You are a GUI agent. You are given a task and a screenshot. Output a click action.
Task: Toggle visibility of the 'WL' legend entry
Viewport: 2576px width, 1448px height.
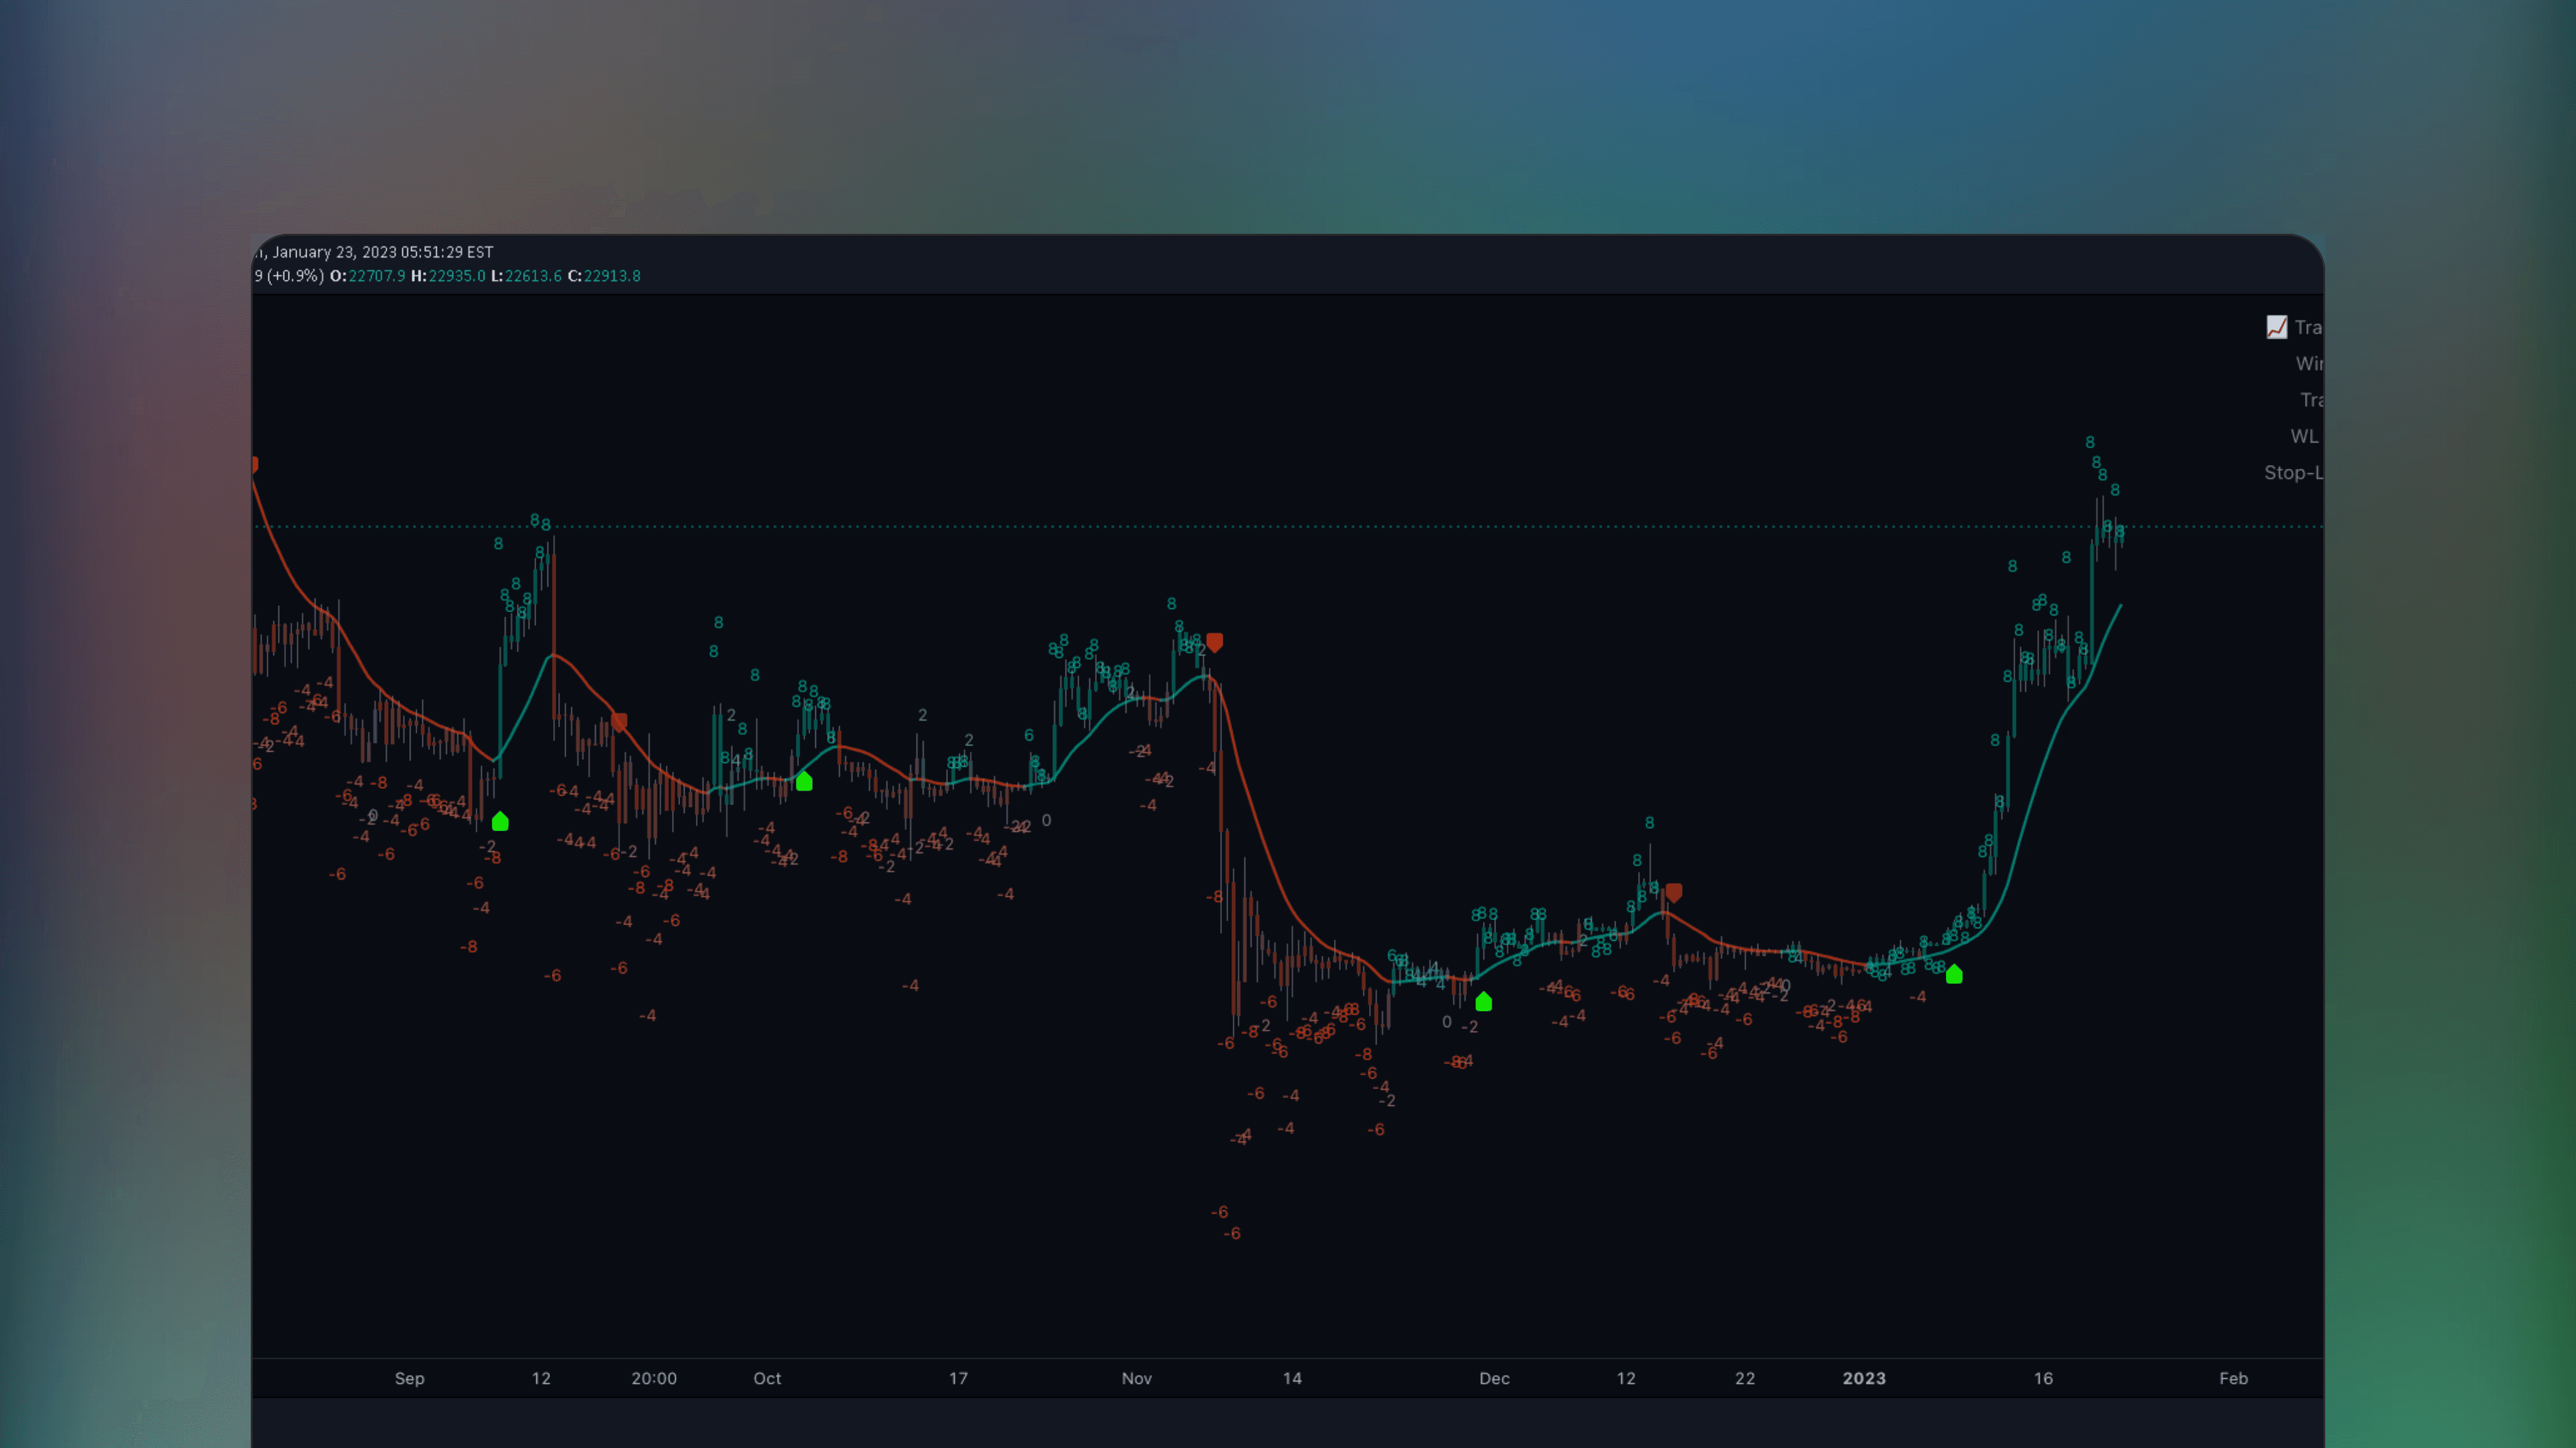tap(2306, 436)
